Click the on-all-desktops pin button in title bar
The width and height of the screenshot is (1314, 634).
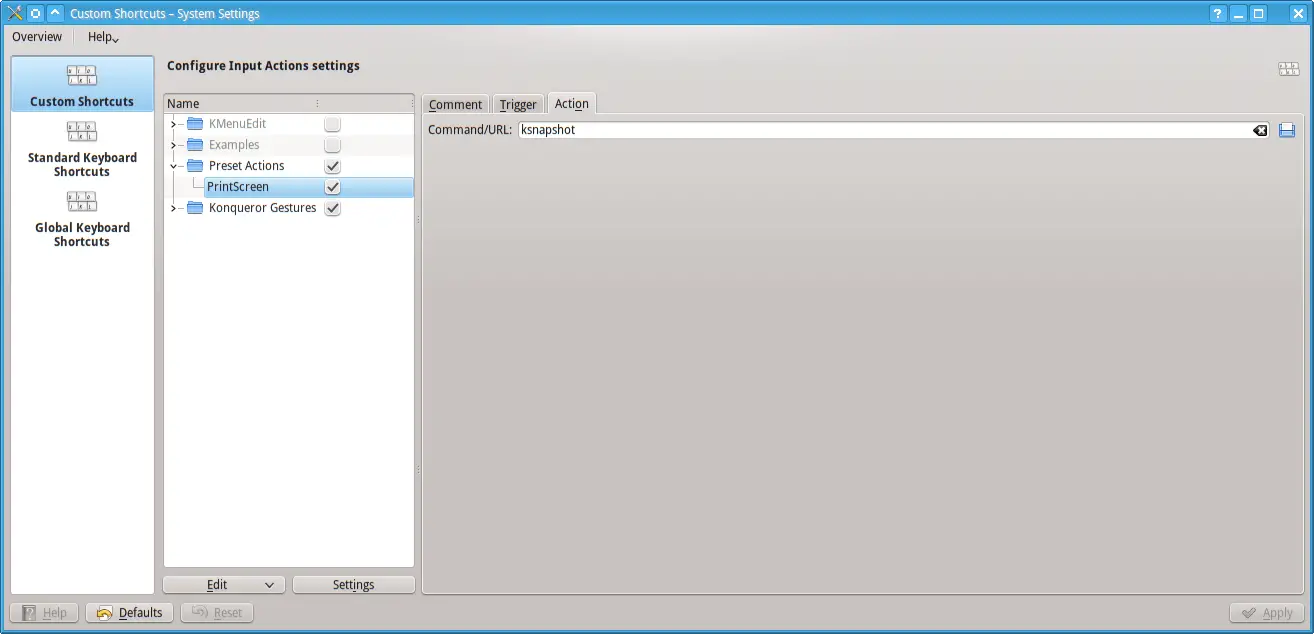point(35,13)
